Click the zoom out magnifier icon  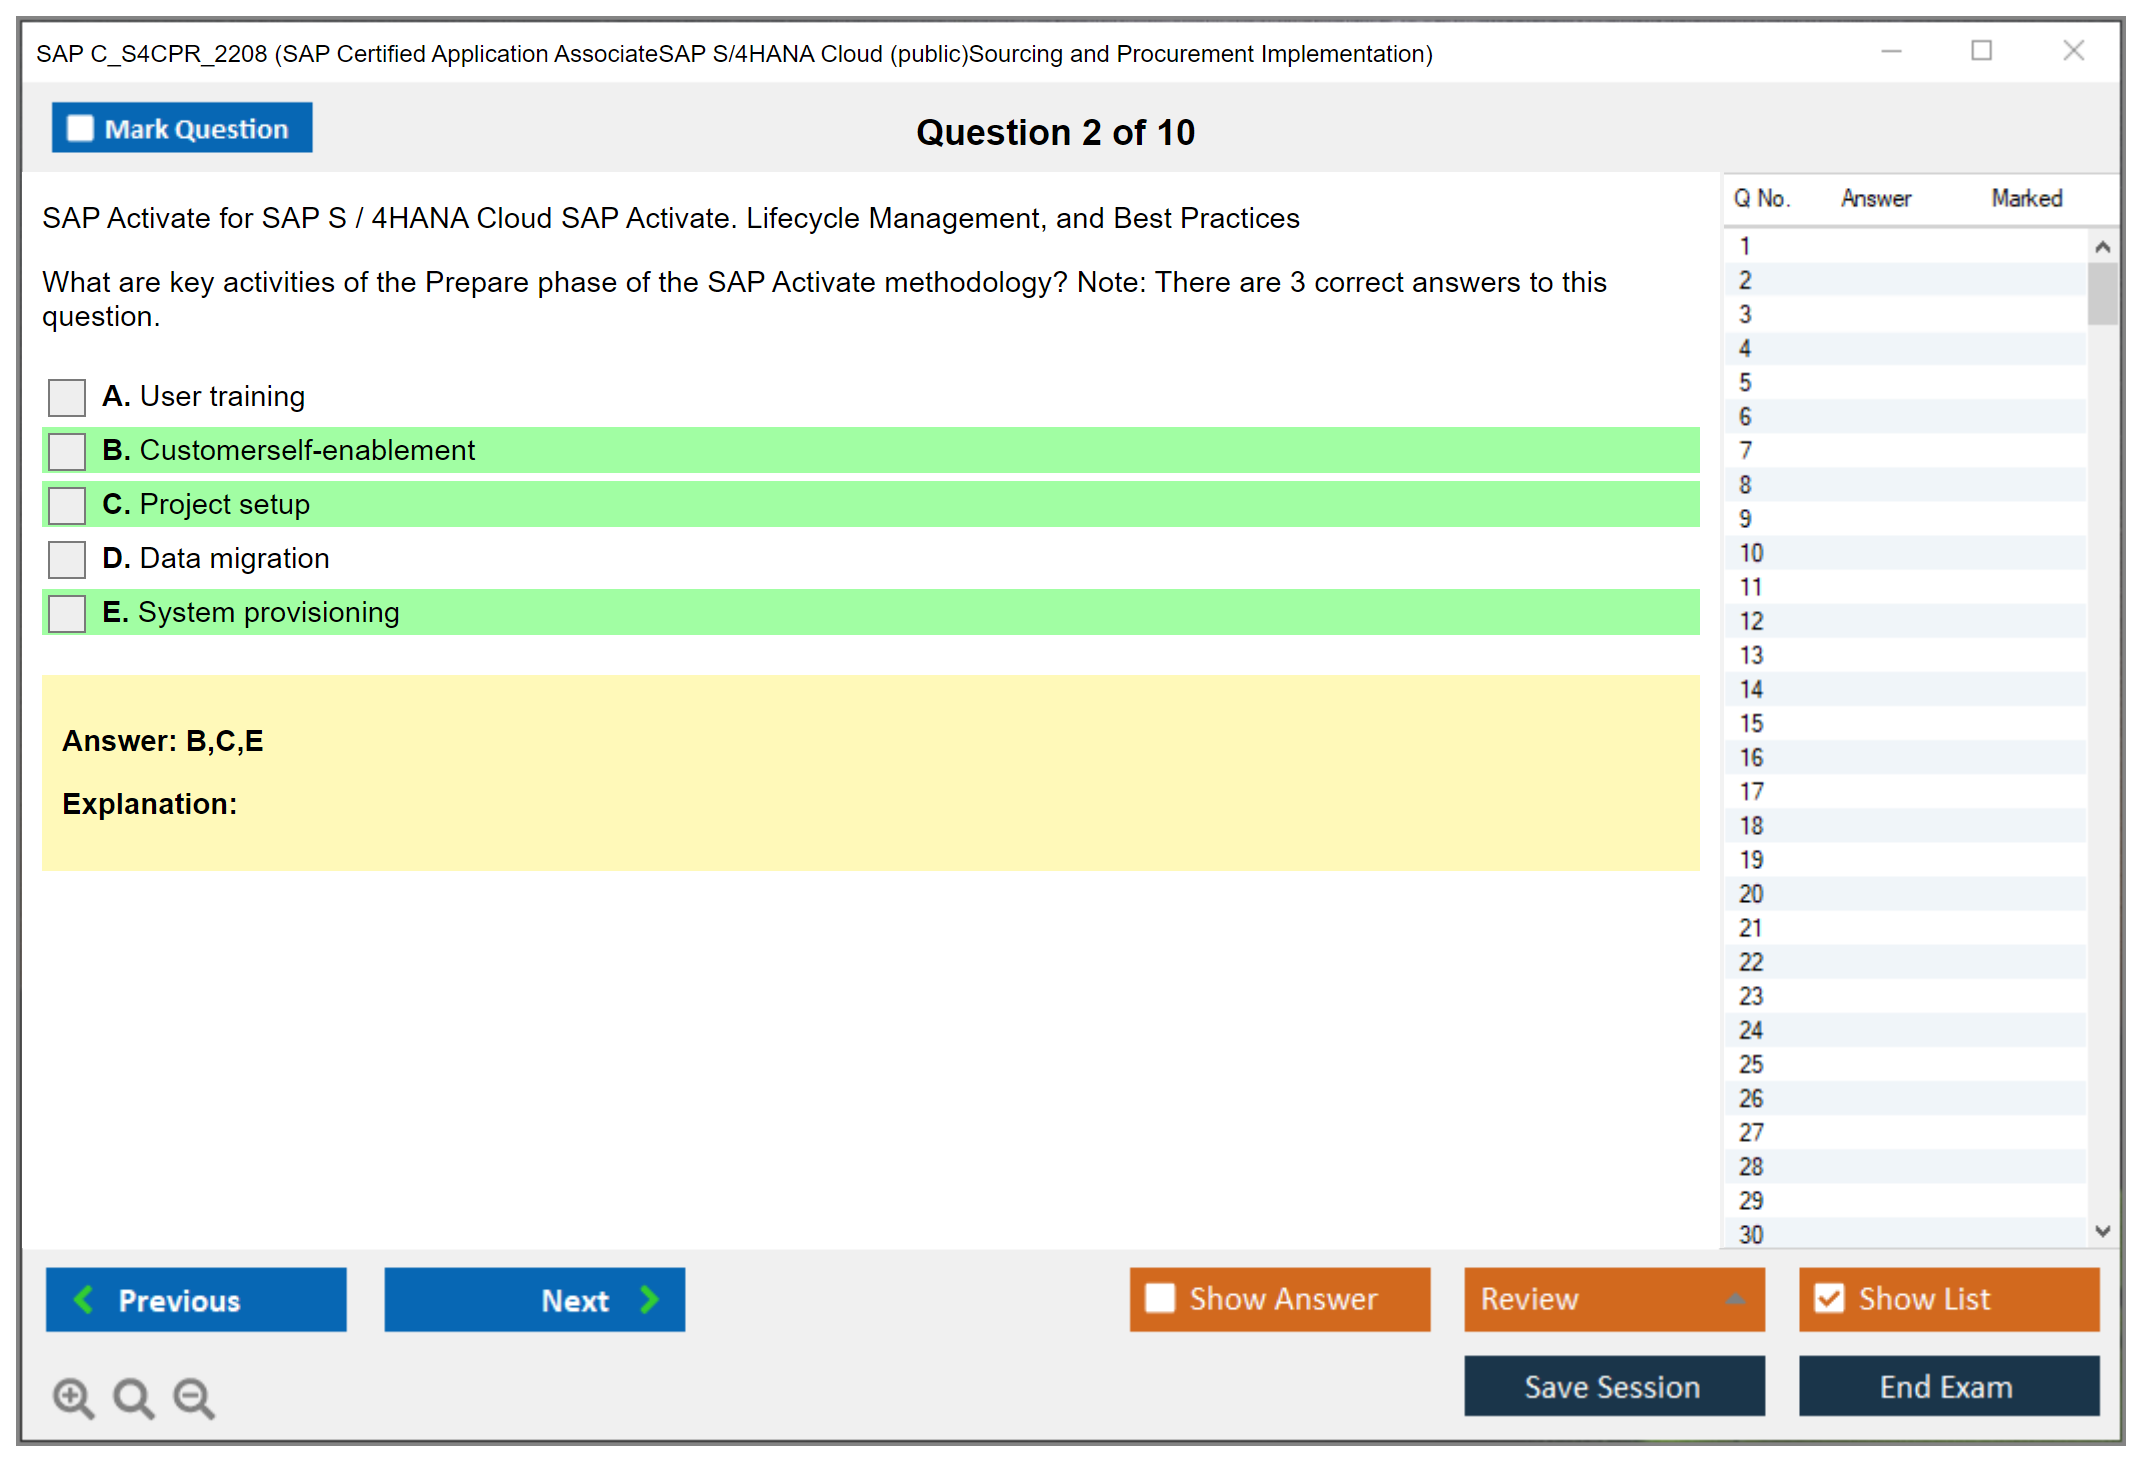click(193, 1397)
